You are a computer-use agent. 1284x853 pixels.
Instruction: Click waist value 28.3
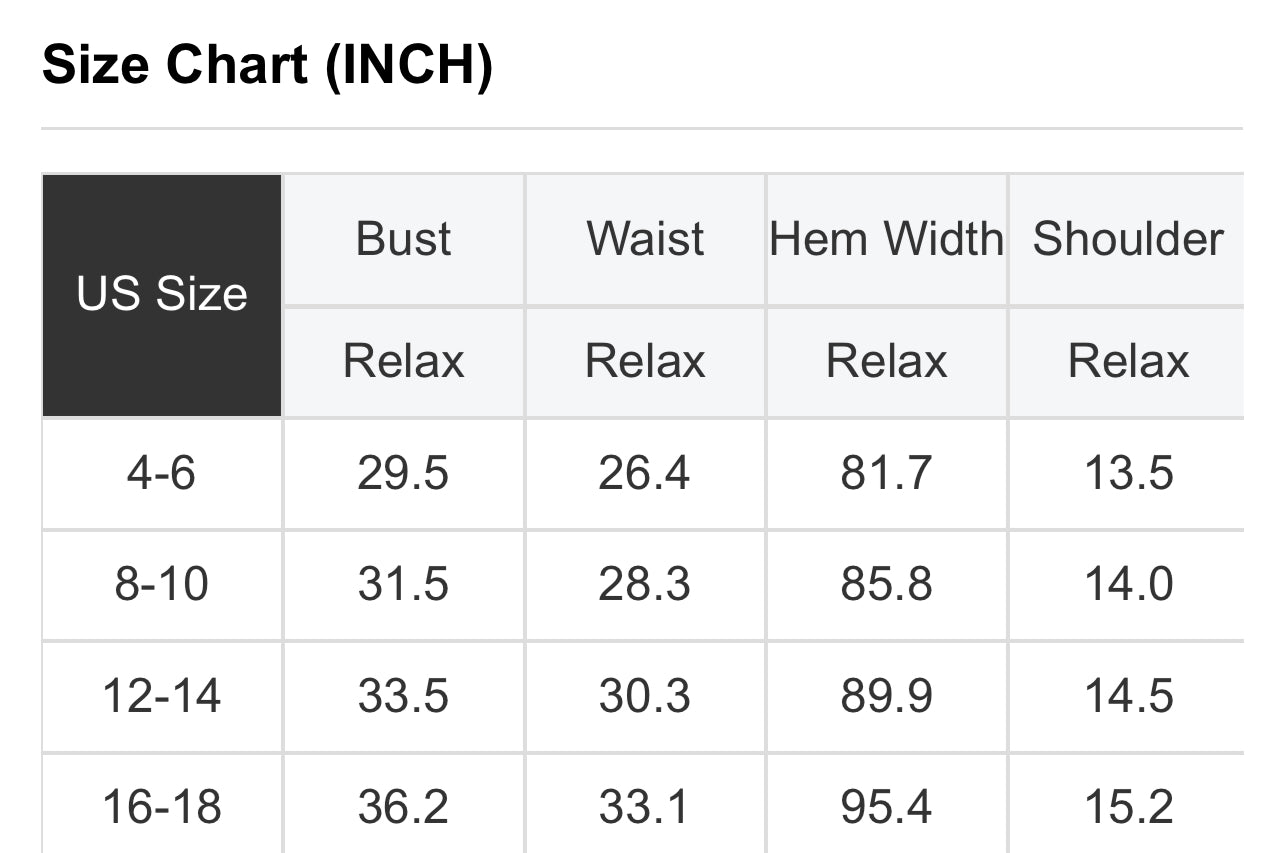[x=645, y=585]
